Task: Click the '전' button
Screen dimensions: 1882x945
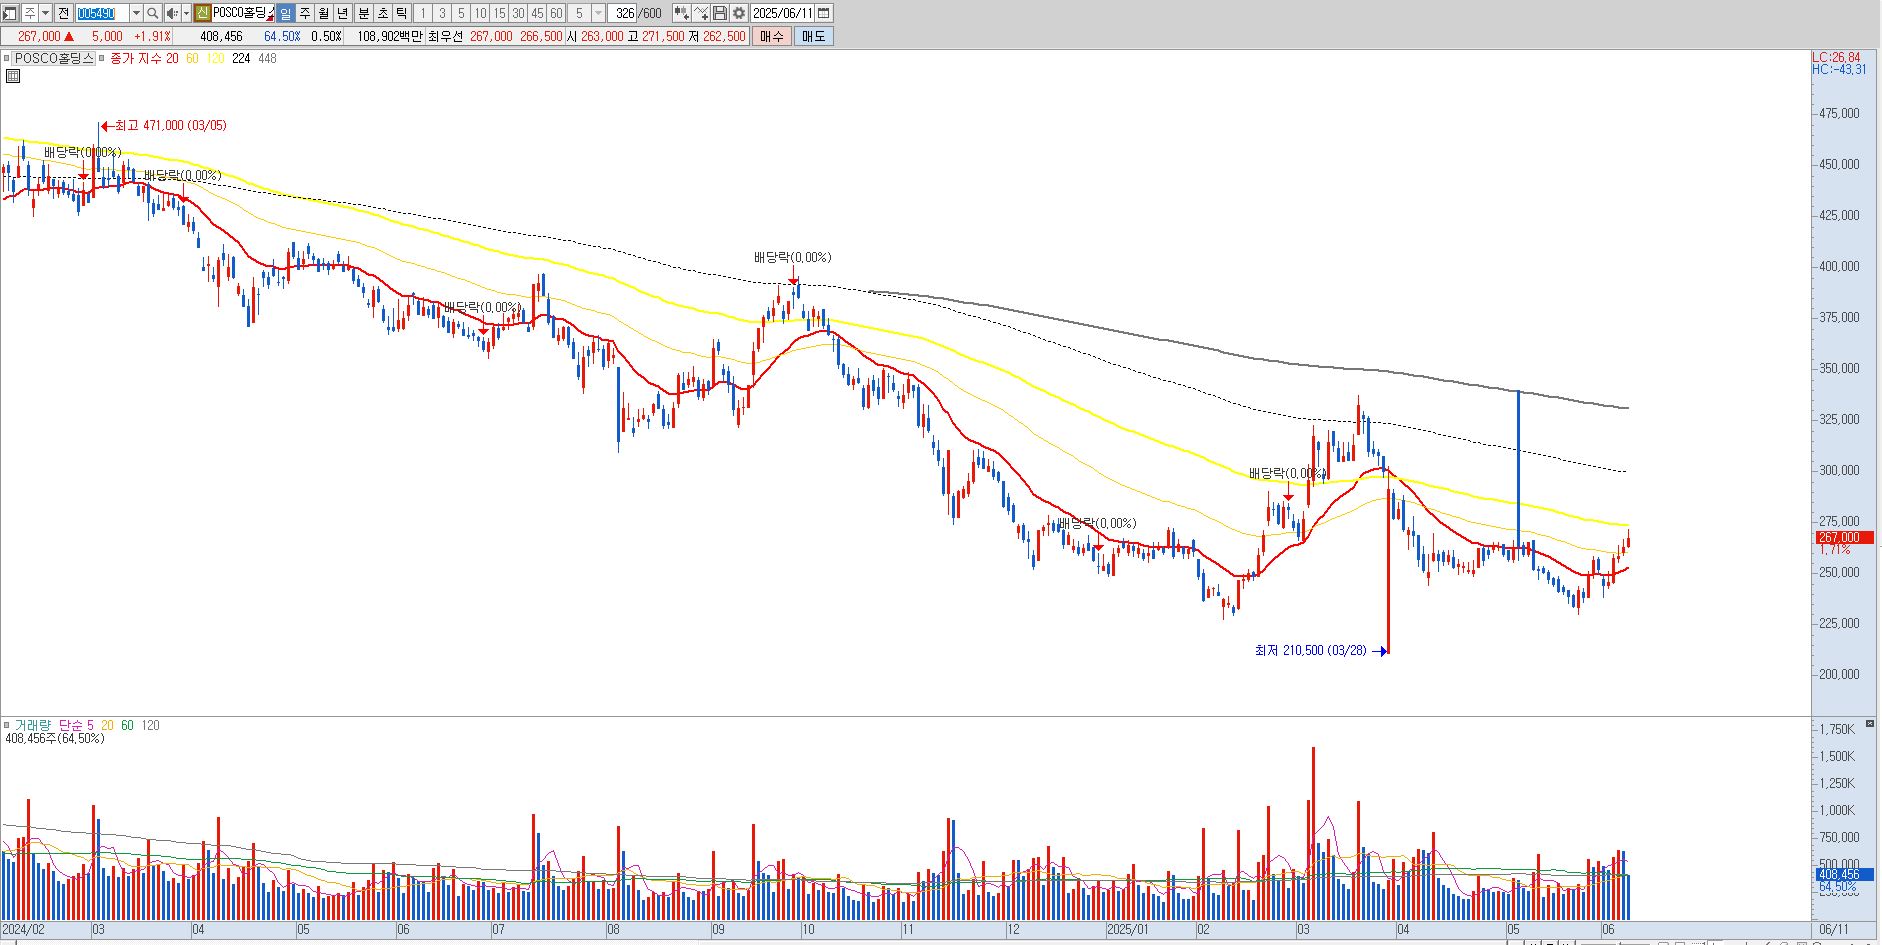Action: click(x=63, y=13)
